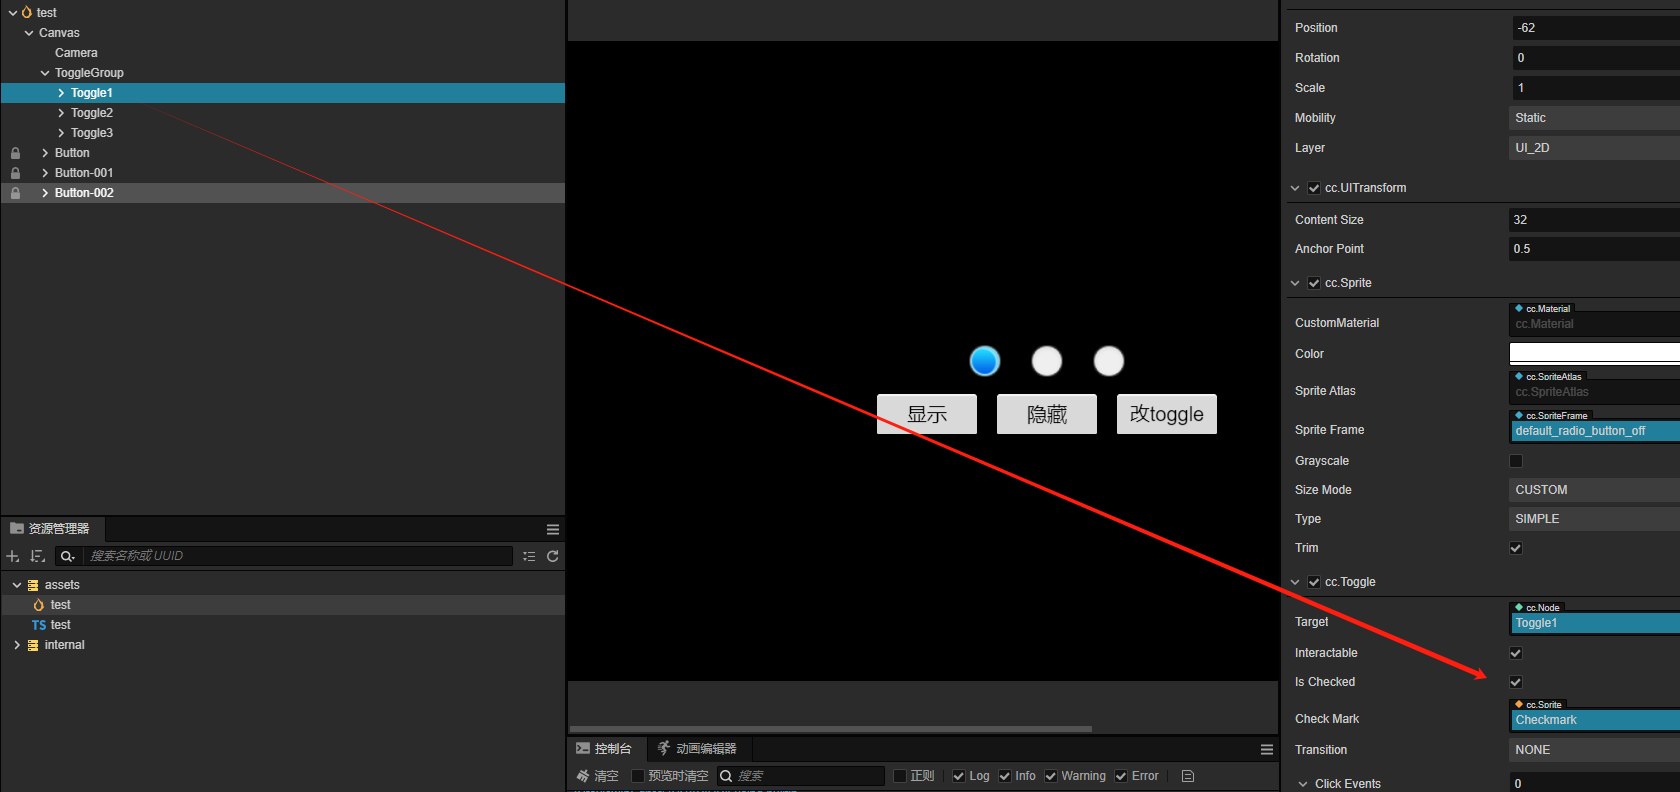Expand the Button-001 node

tap(45, 173)
